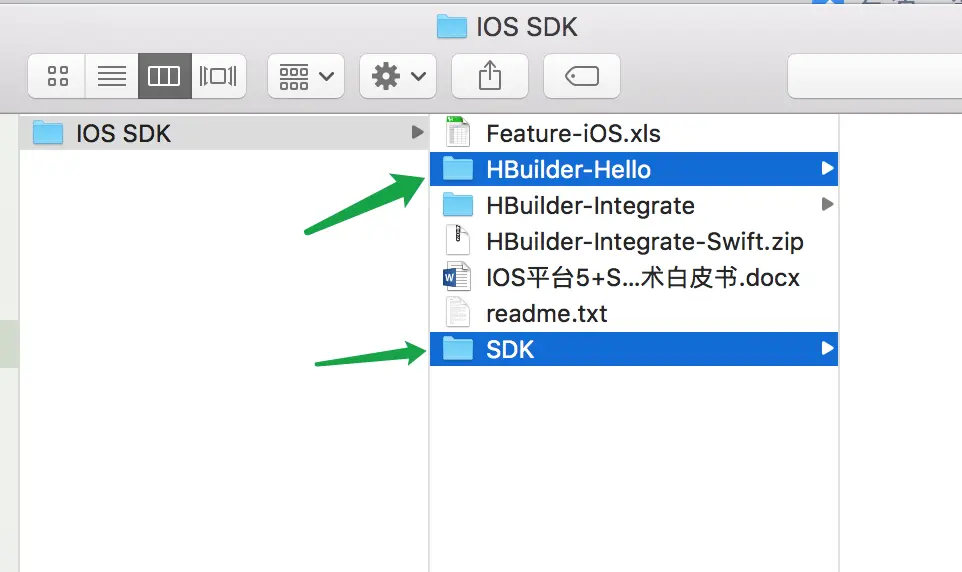
Task: Select the IOS平台5+S...术白皮书.docx document
Action: pos(634,277)
